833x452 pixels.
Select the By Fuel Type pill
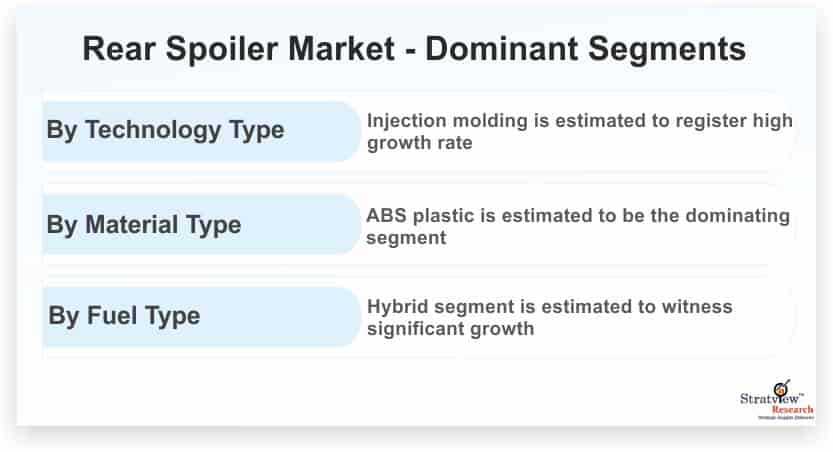201,317
